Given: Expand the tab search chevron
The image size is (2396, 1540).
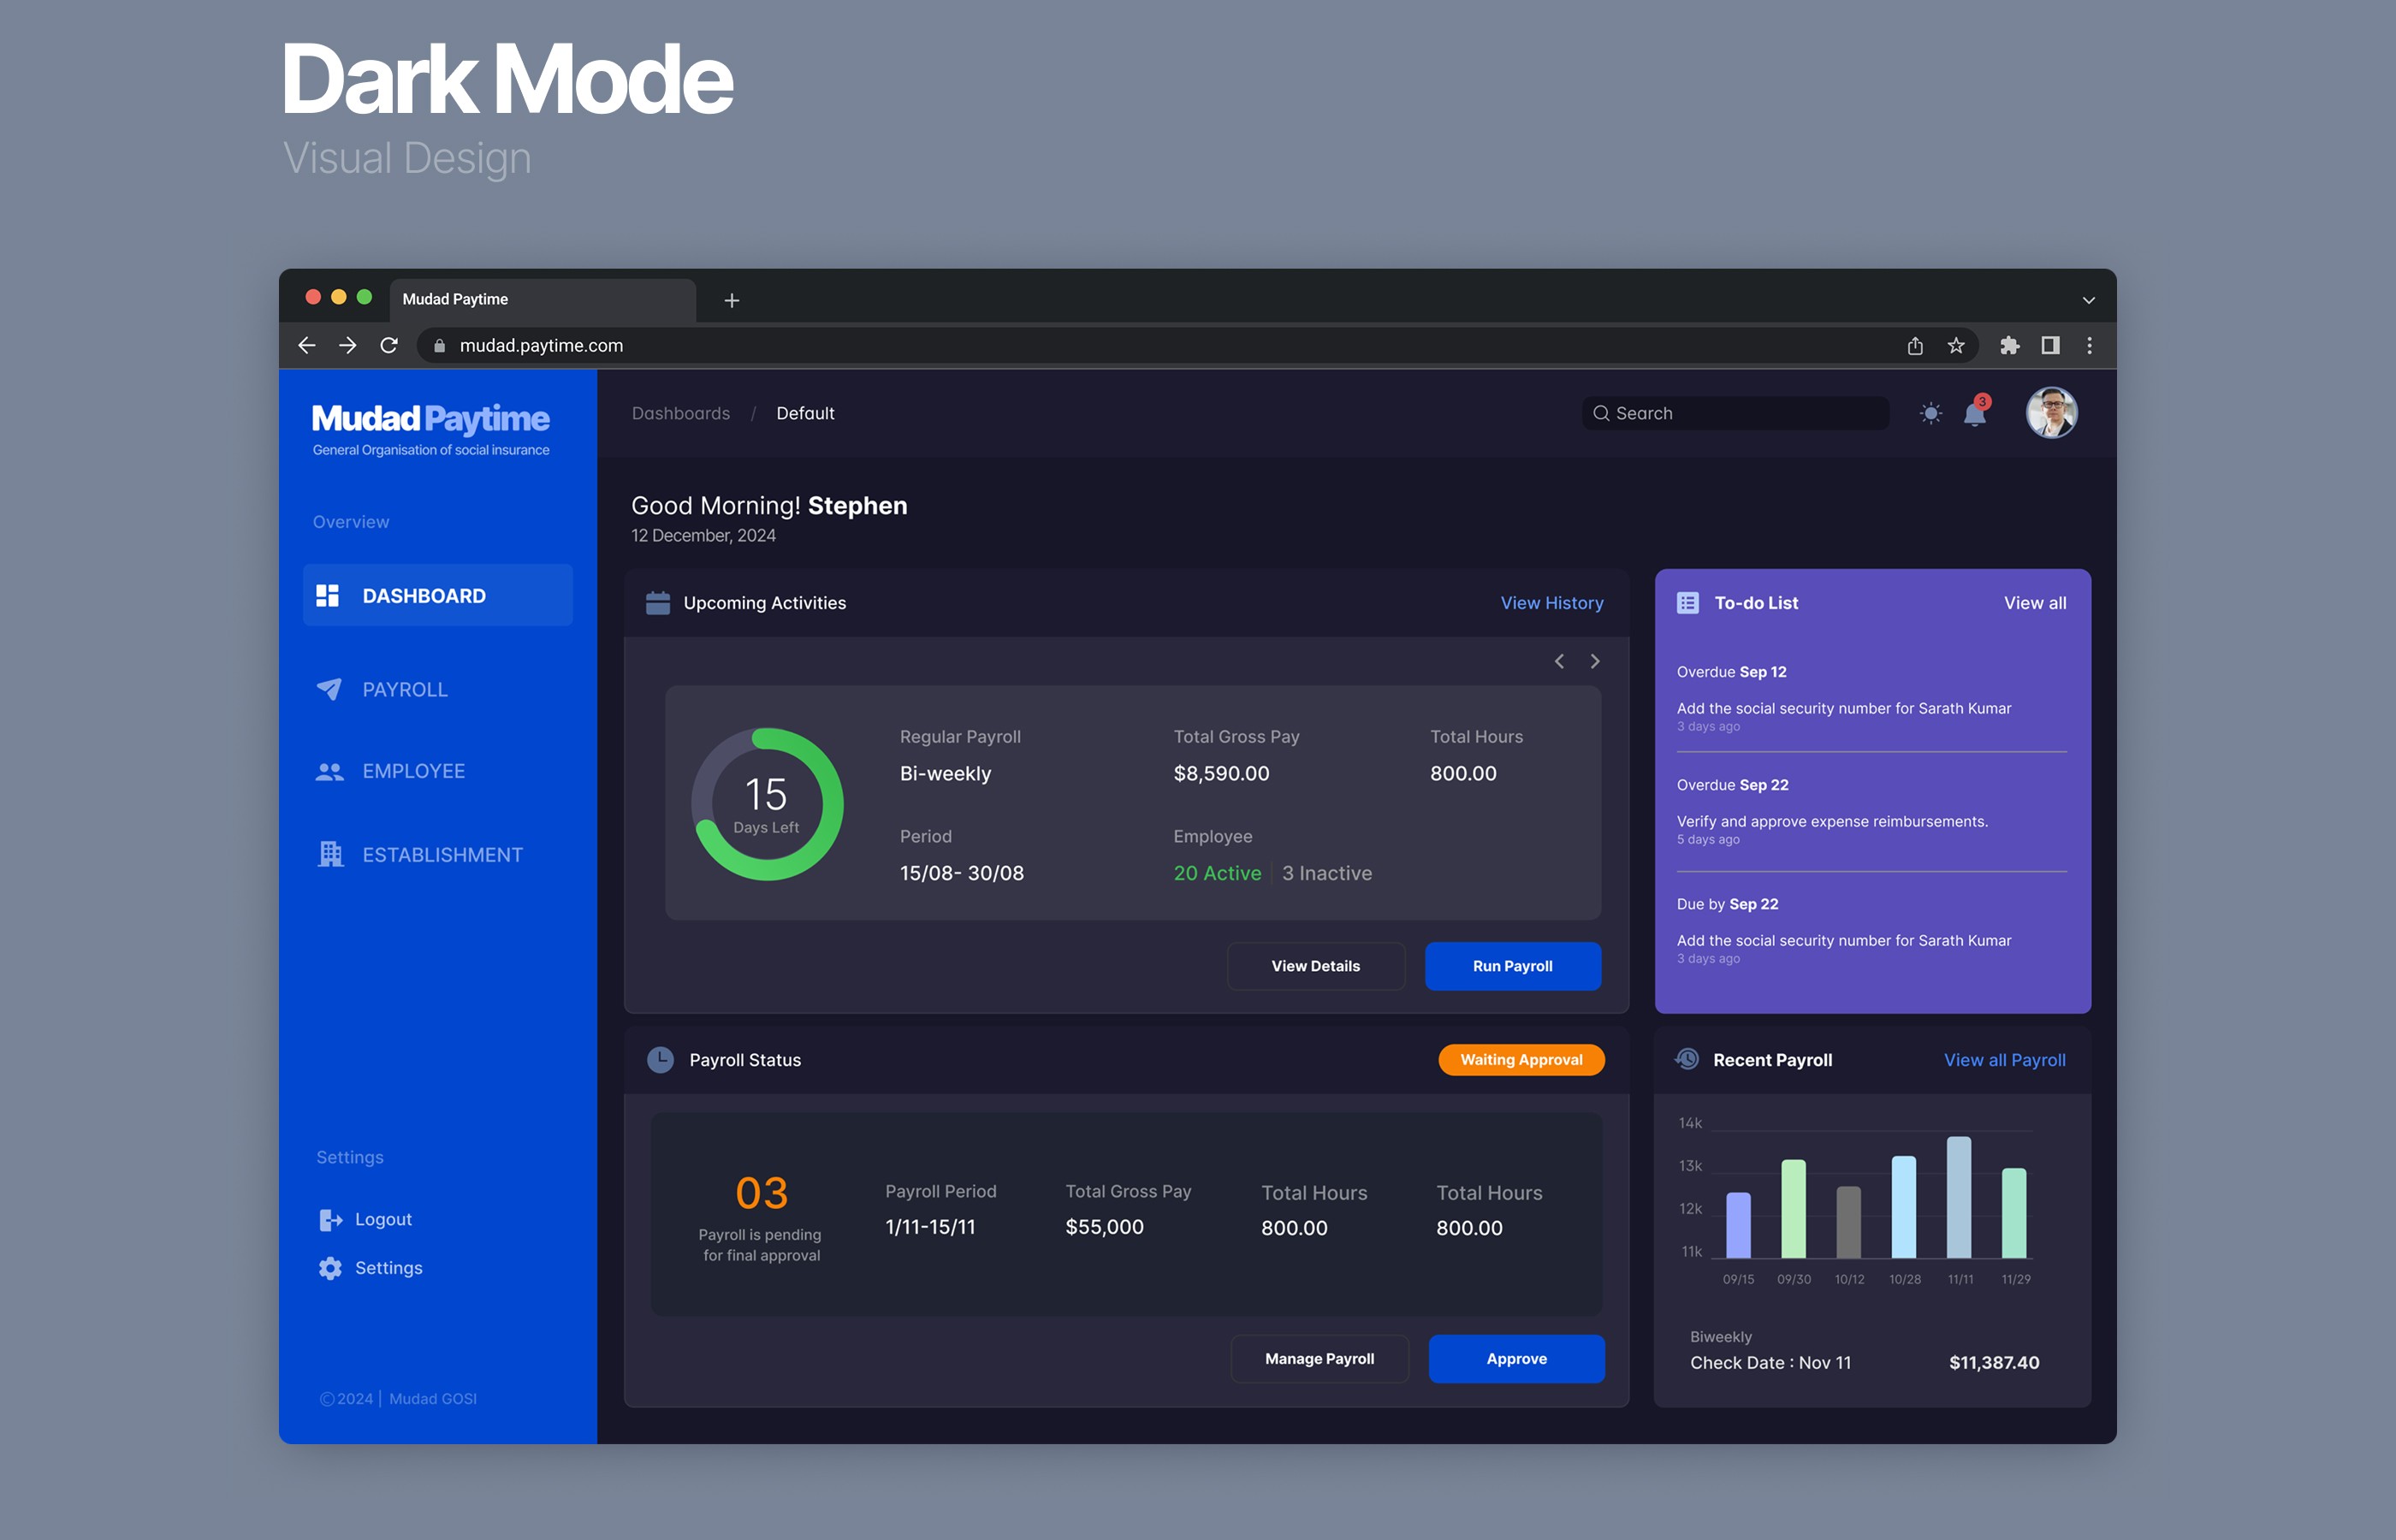Looking at the screenshot, I should 2088,300.
